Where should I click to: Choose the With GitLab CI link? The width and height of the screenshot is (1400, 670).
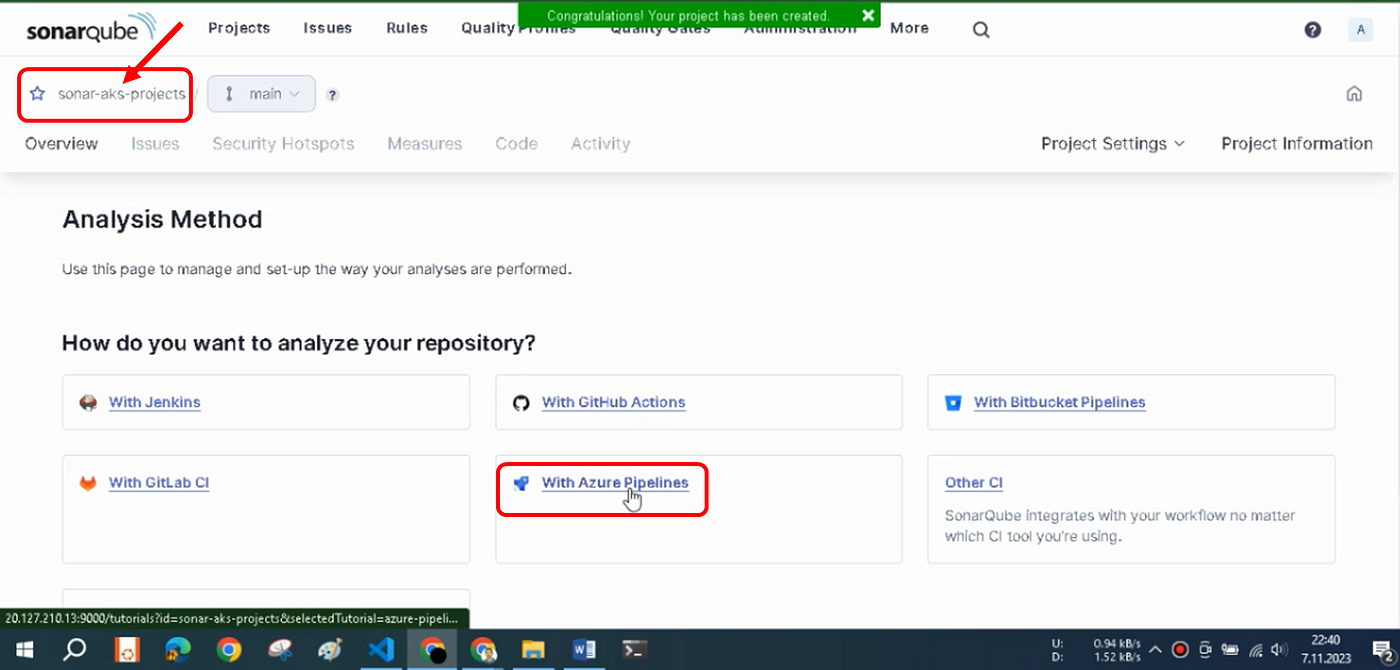[x=159, y=483]
